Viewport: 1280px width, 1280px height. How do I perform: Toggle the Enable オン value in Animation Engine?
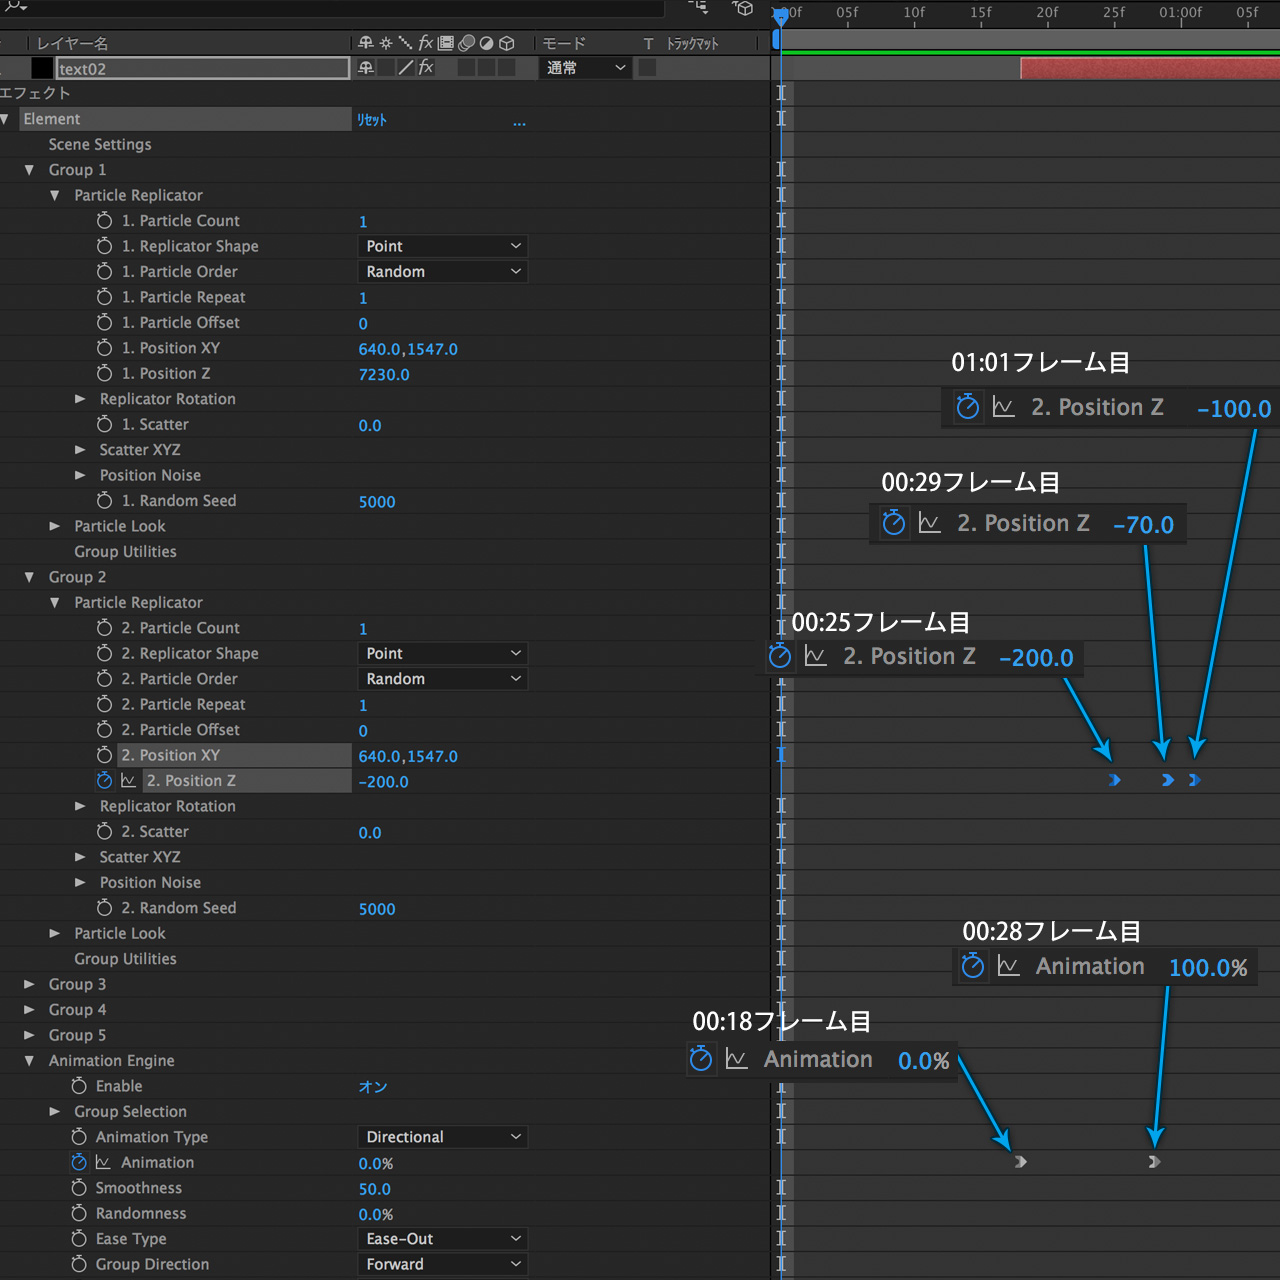click(x=373, y=1087)
